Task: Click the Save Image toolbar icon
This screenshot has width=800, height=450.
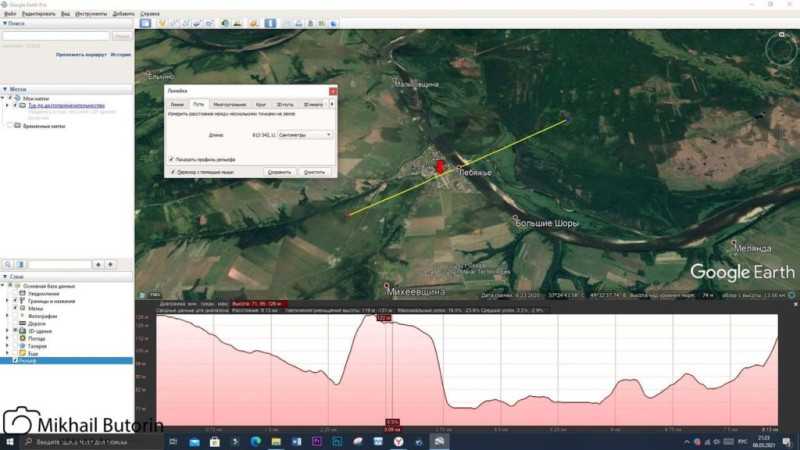Action: point(310,23)
